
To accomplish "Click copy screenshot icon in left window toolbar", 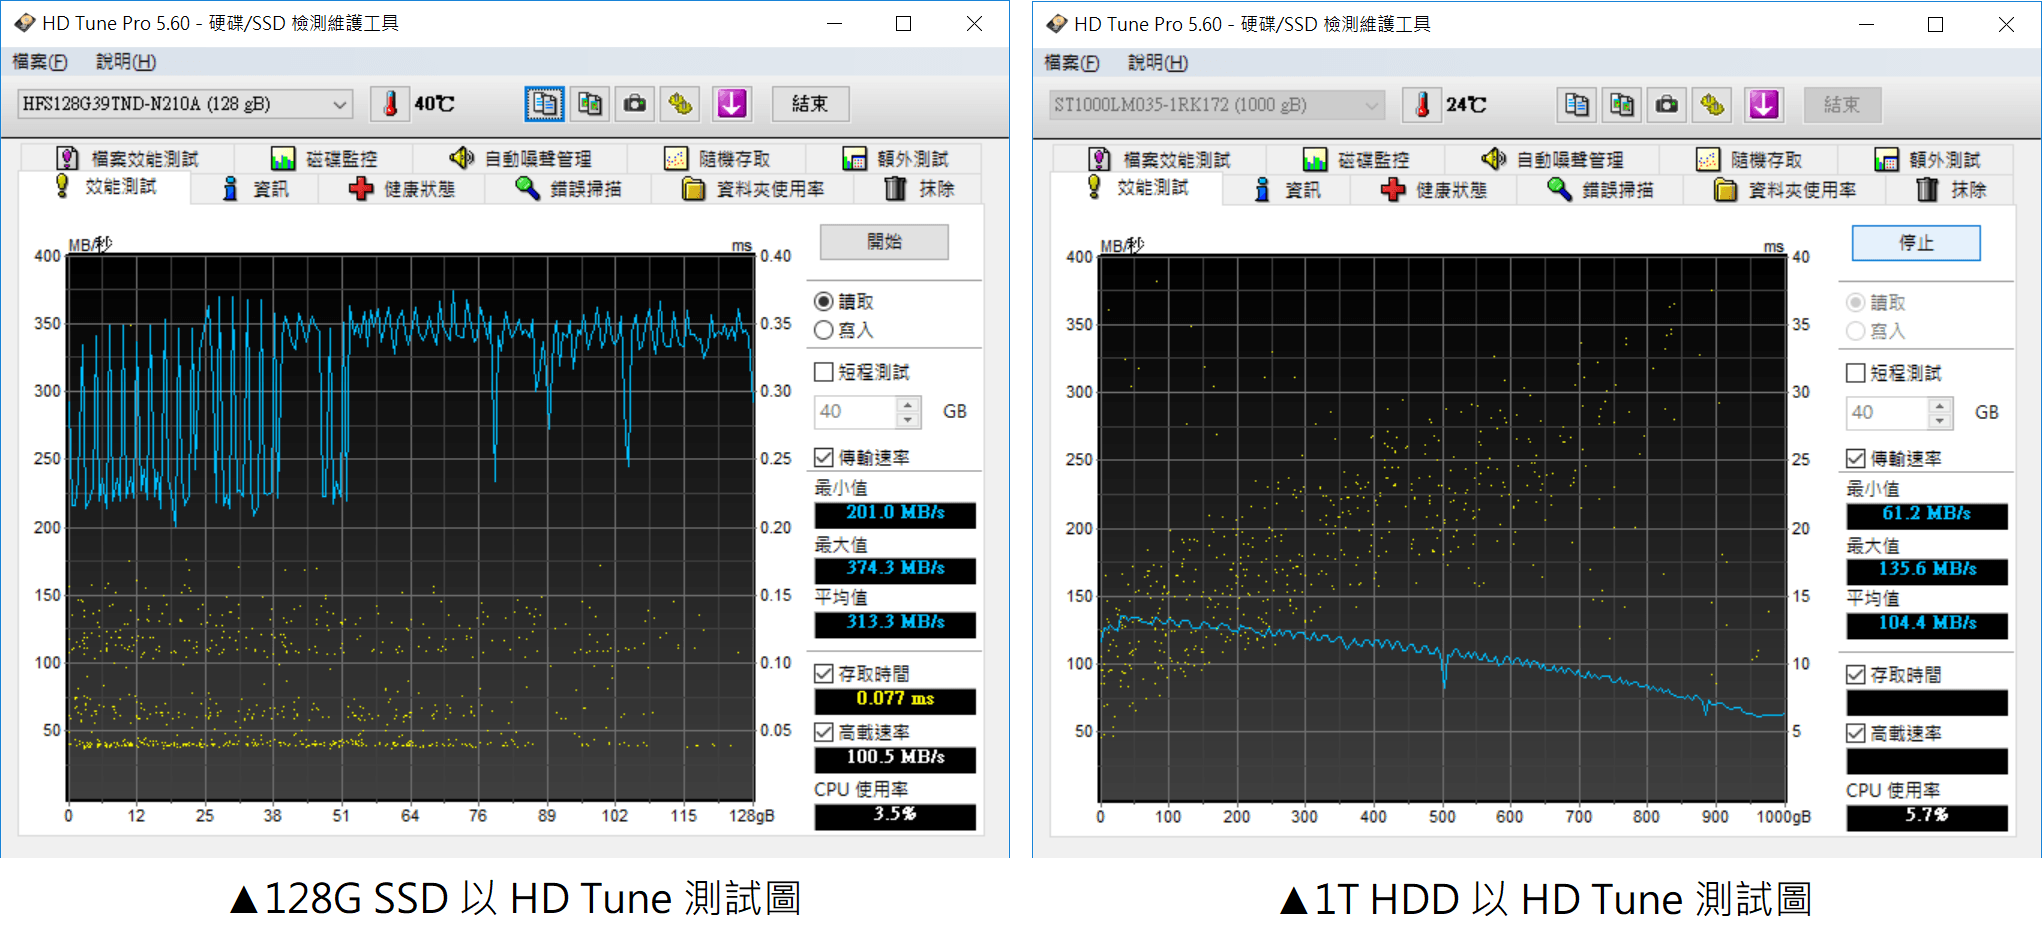I will coord(590,104).
